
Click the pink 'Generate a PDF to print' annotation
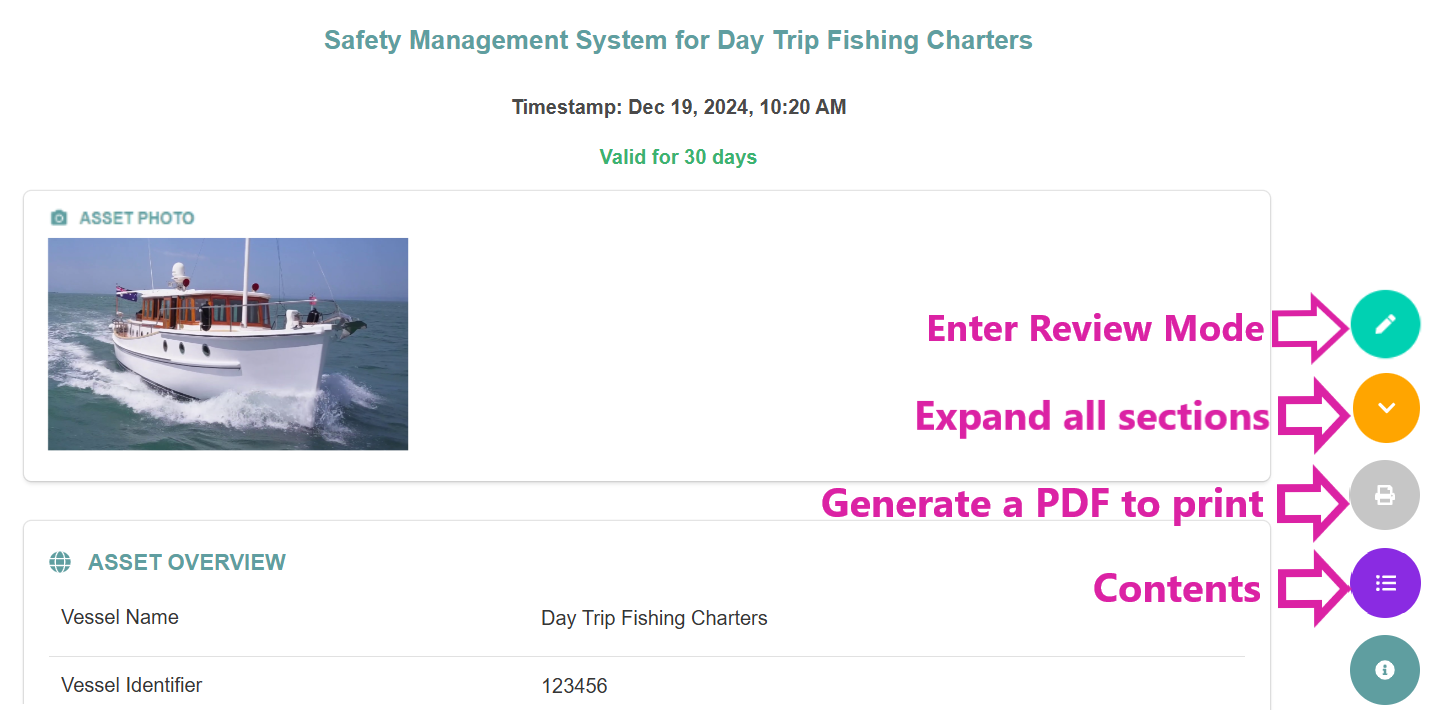point(1042,503)
